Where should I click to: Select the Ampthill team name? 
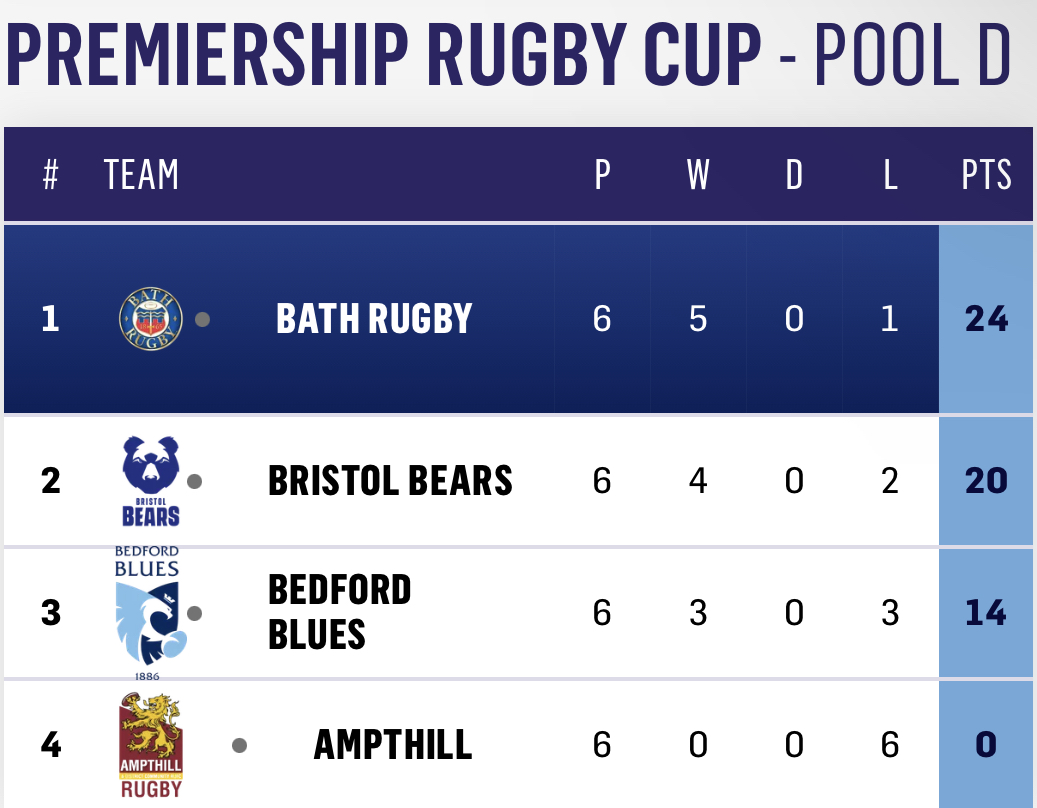tap(393, 745)
